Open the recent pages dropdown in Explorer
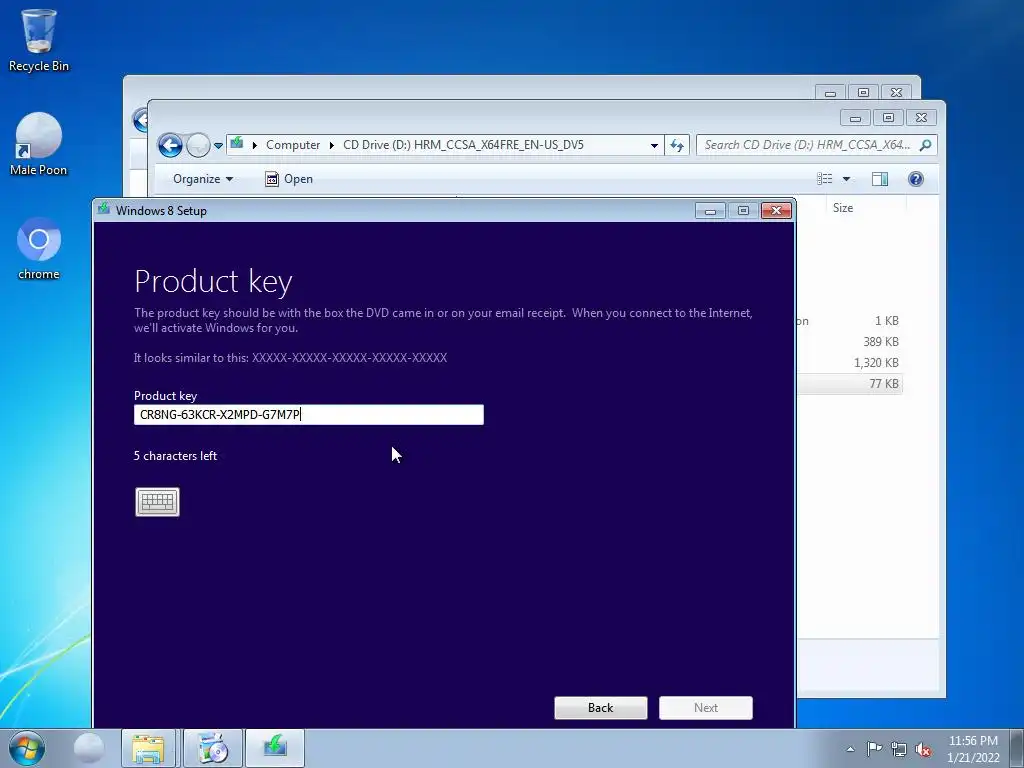 (218, 146)
